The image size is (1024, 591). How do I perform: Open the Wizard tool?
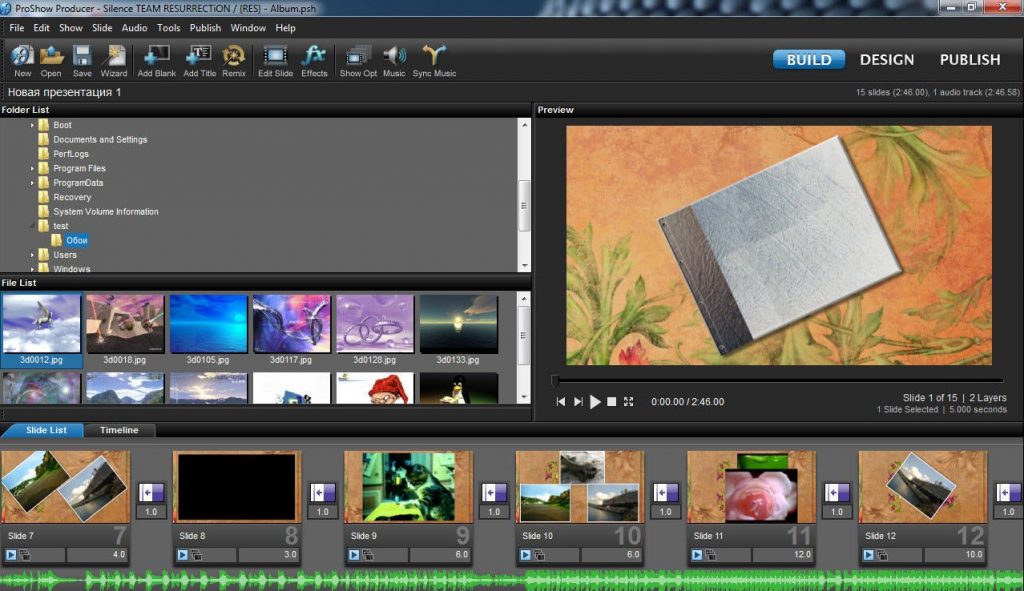pyautogui.click(x=113, y=56)
